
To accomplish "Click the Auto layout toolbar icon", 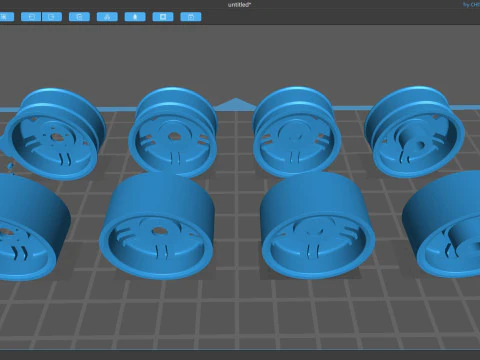I will click(107, 17).
